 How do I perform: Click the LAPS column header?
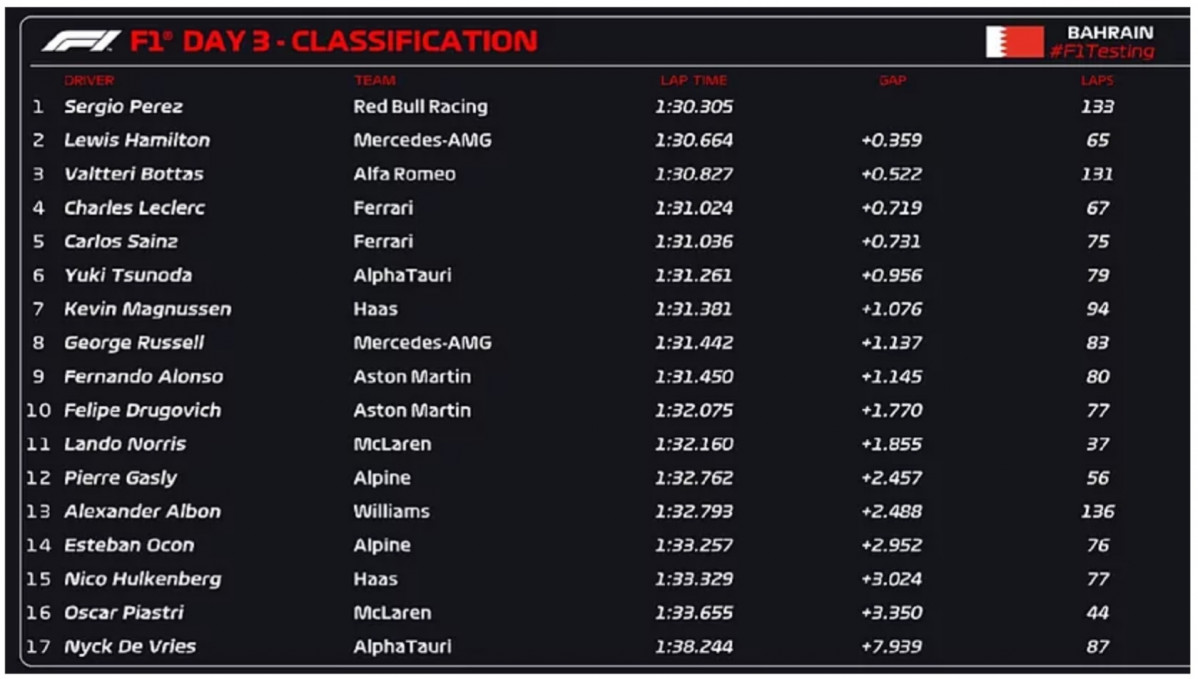(x=1097, y=80)
